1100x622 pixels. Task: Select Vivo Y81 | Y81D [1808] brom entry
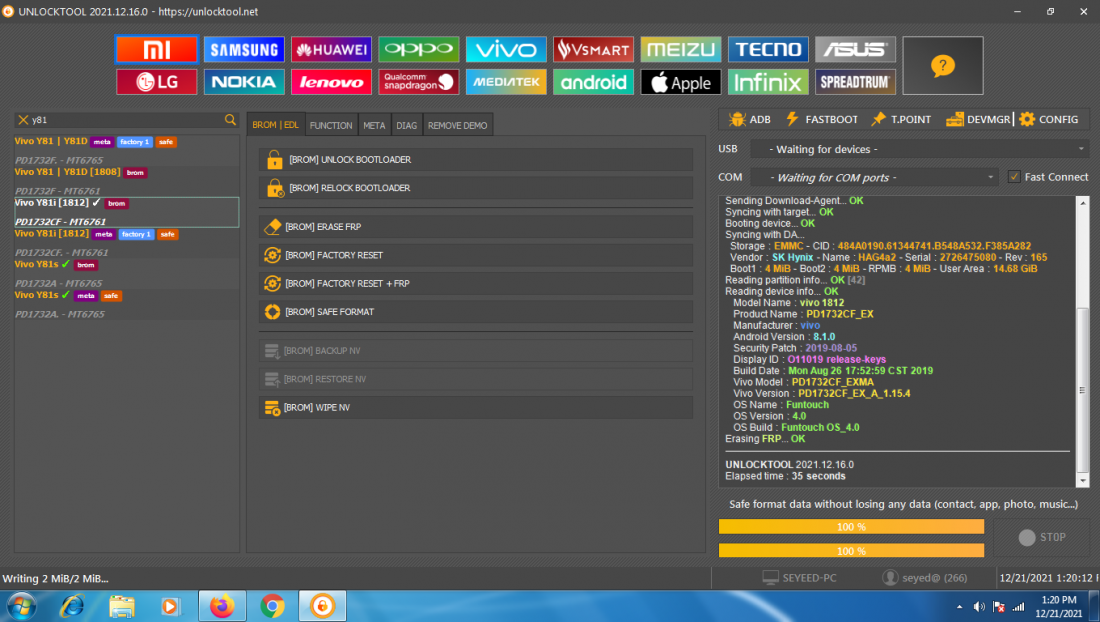[126, 181]
